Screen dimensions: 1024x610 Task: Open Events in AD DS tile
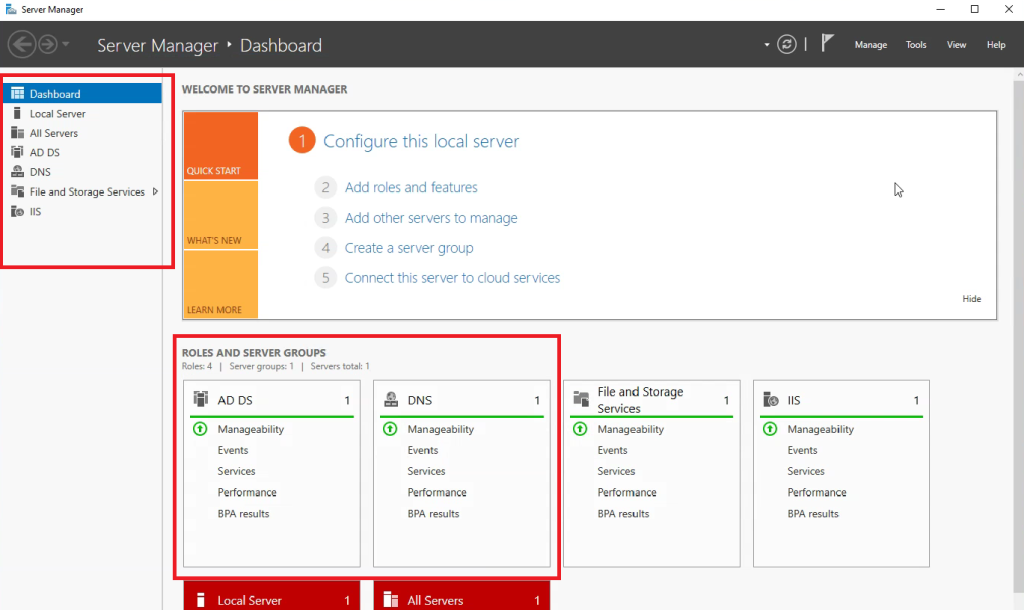pos(232,450)
